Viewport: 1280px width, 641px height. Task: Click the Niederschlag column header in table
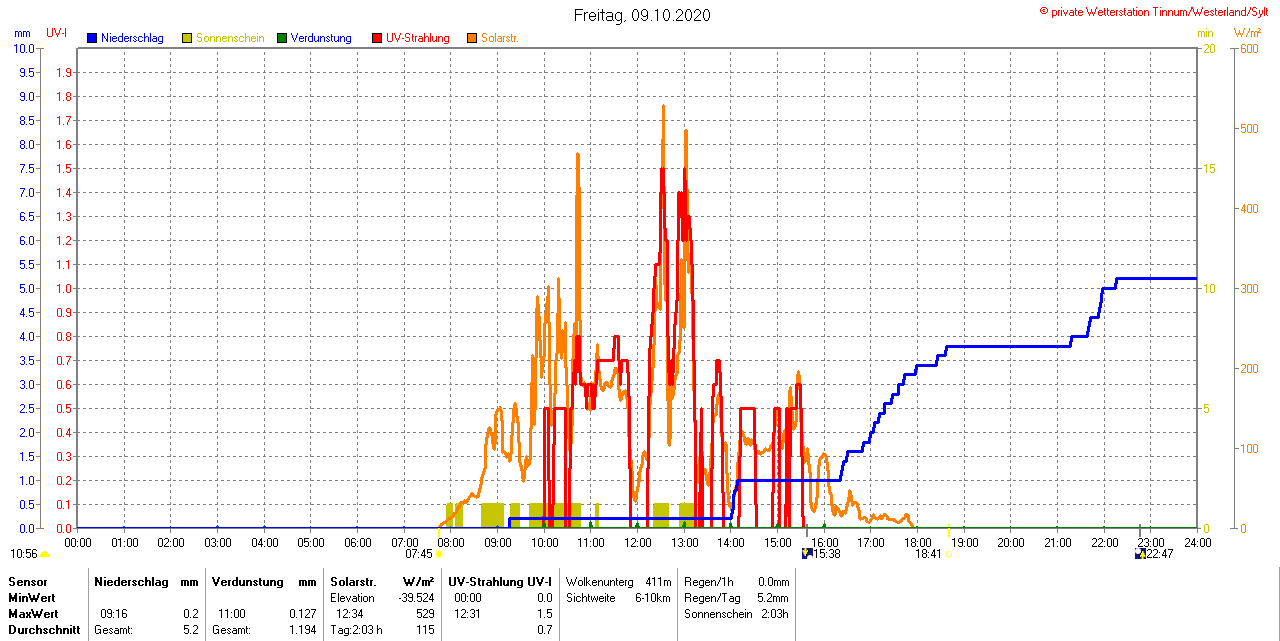[x=130, y=582]
